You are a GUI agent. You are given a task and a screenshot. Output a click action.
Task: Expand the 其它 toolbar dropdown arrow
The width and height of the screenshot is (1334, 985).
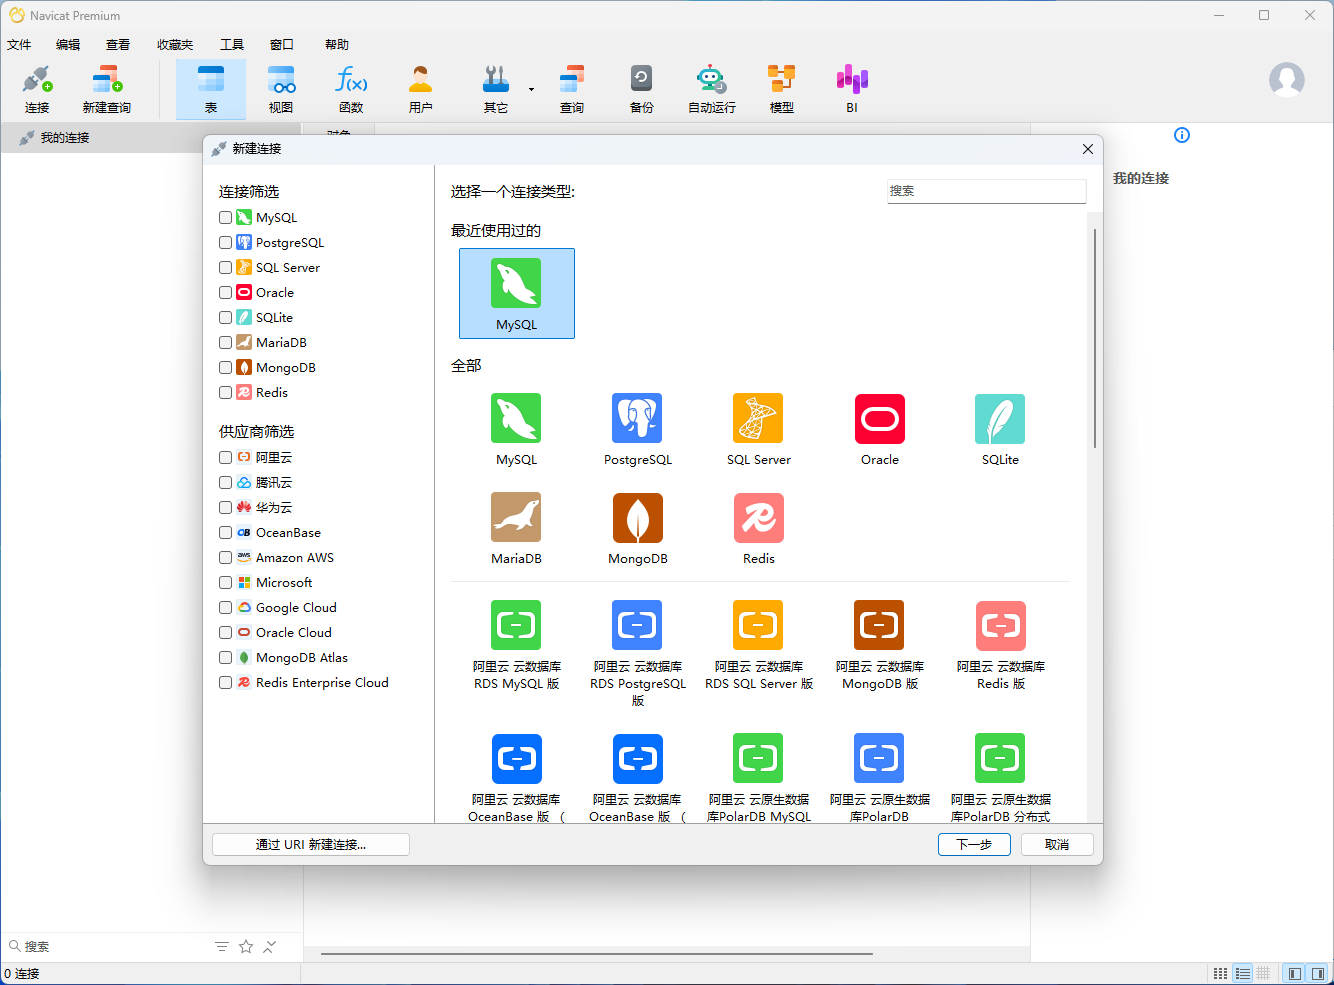pos(531,90)
